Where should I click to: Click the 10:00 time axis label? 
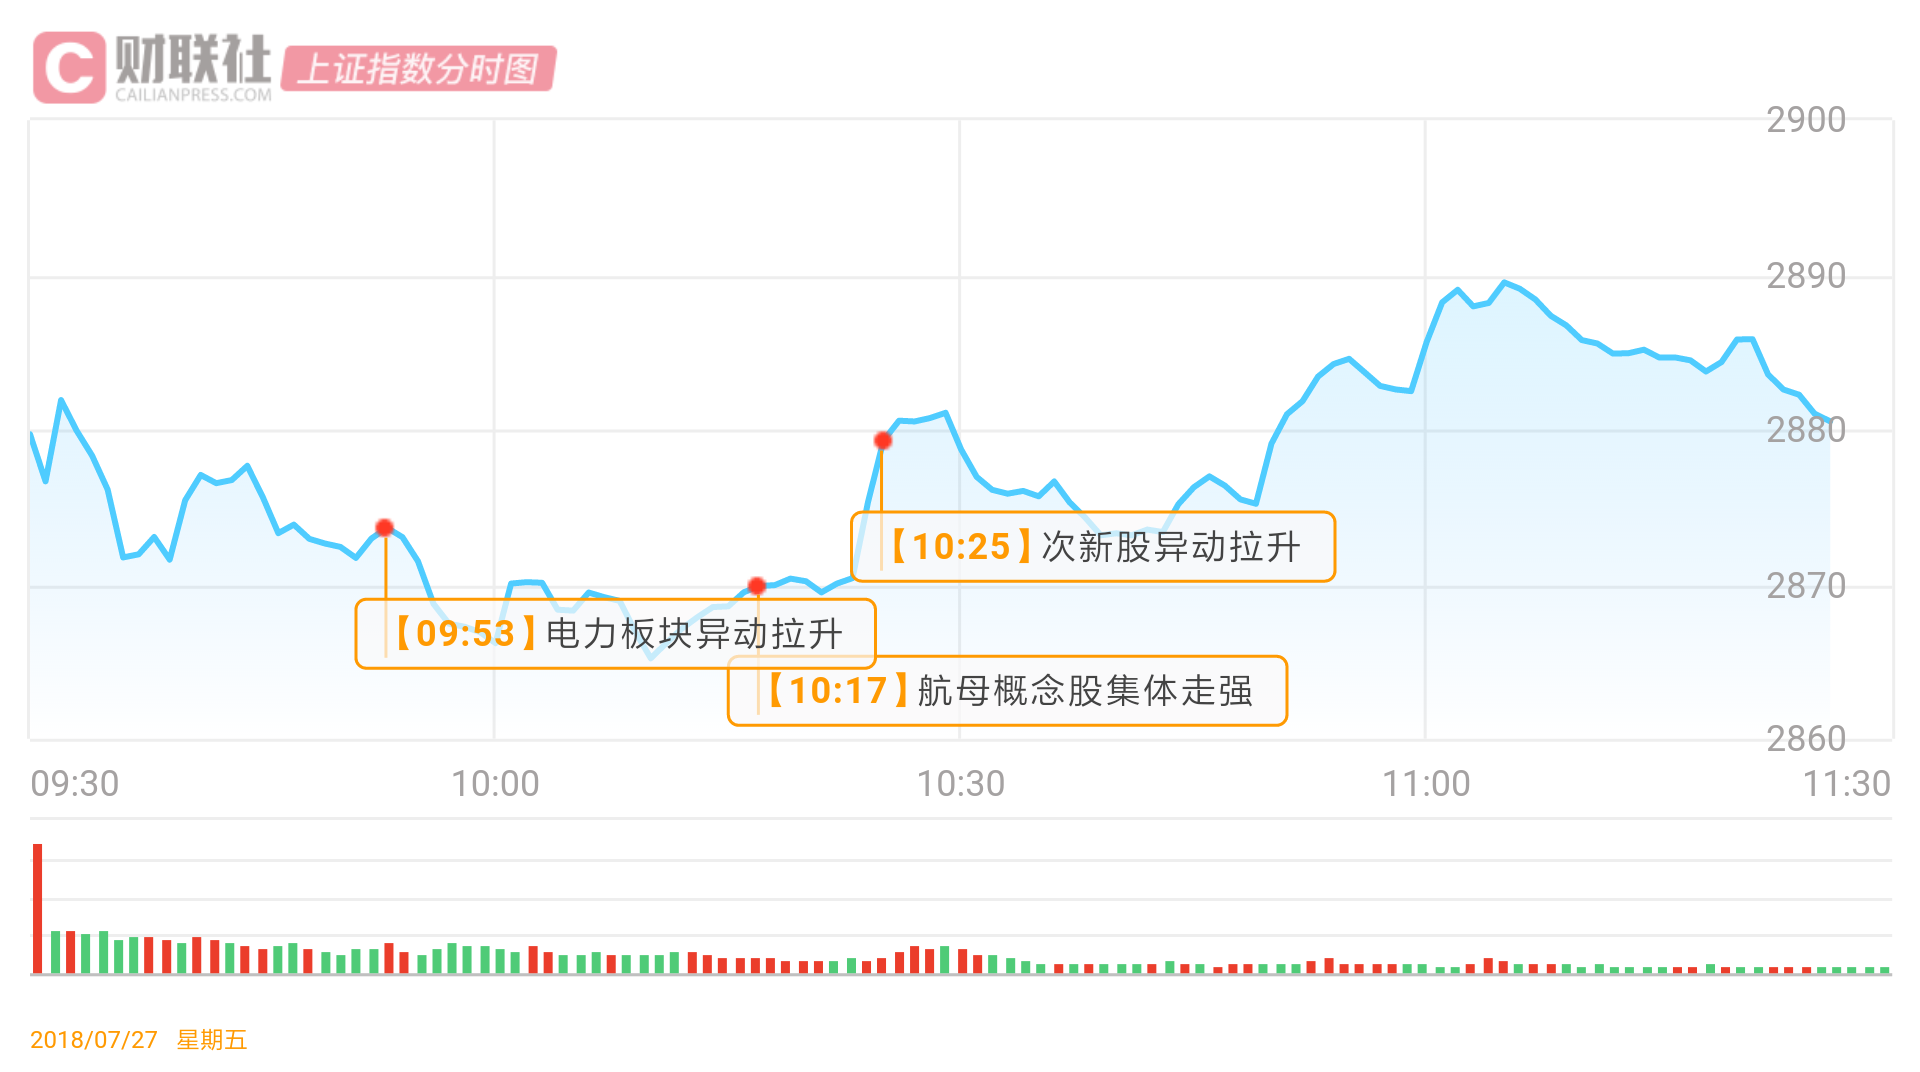[x=495, y=784]
